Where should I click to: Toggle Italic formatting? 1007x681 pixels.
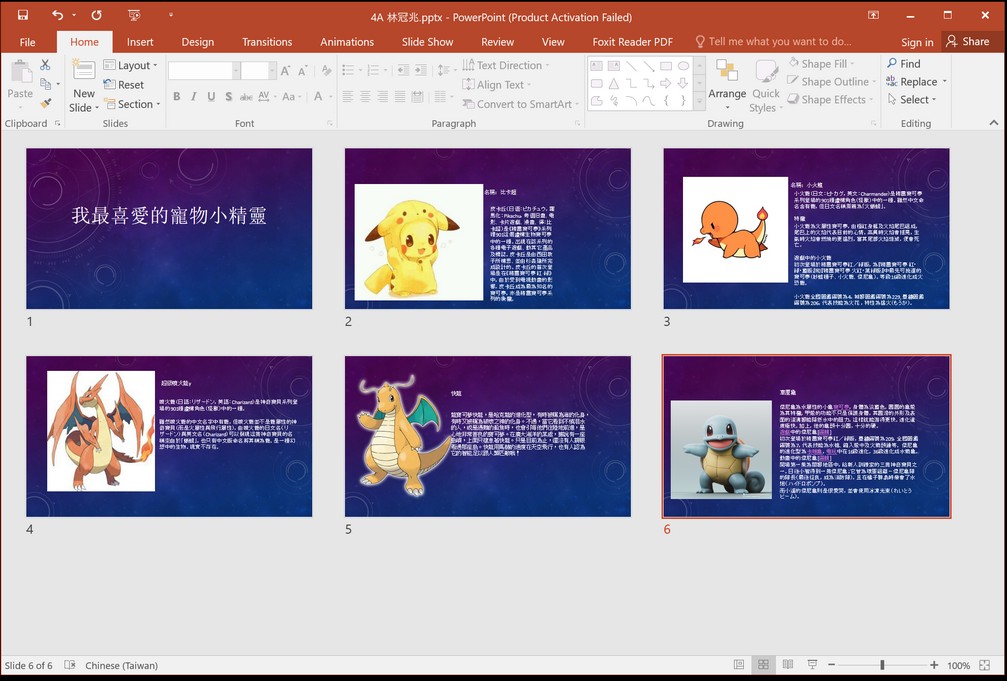[194, 97]
